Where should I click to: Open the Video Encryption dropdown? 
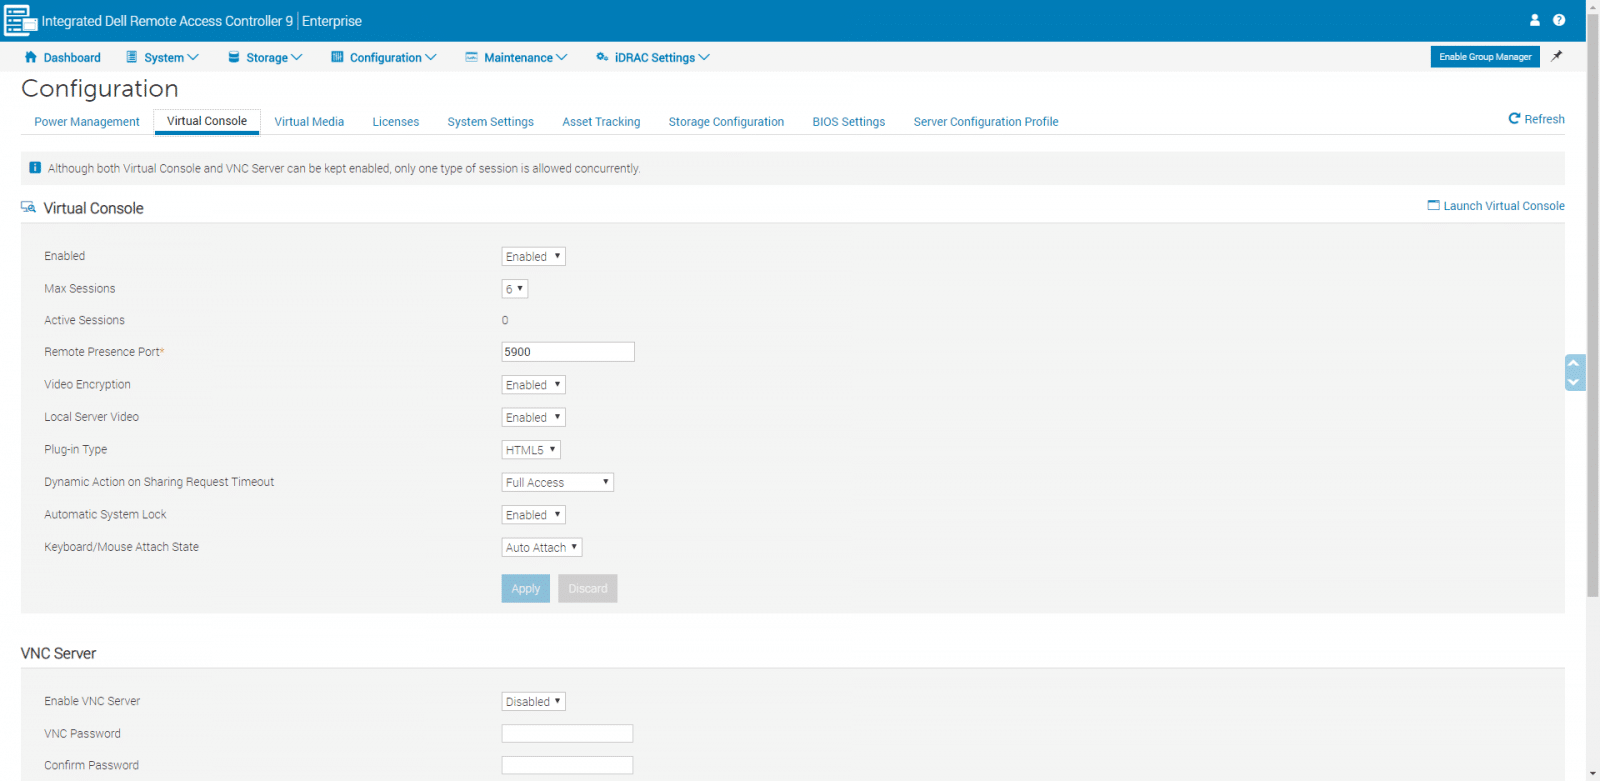533,385
